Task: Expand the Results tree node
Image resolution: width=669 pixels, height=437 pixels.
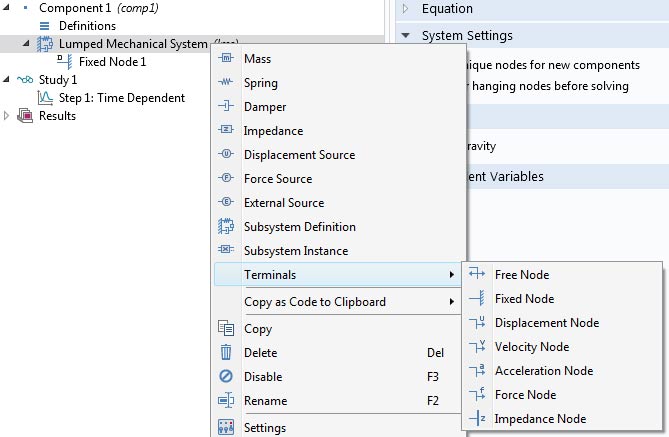Action: coord(9,116)
